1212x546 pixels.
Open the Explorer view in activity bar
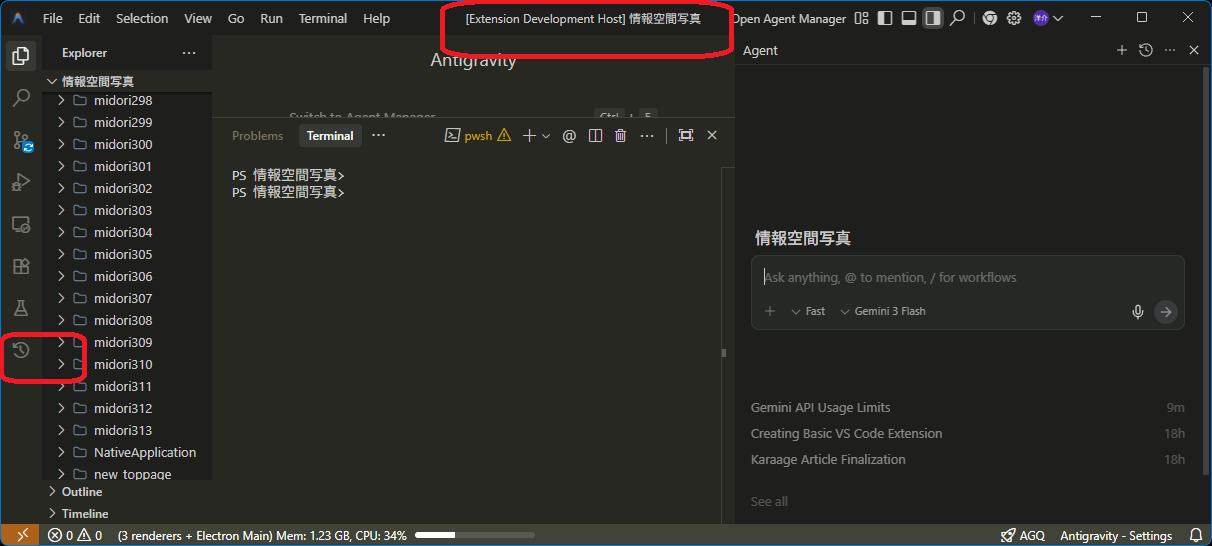coord(20,56)
